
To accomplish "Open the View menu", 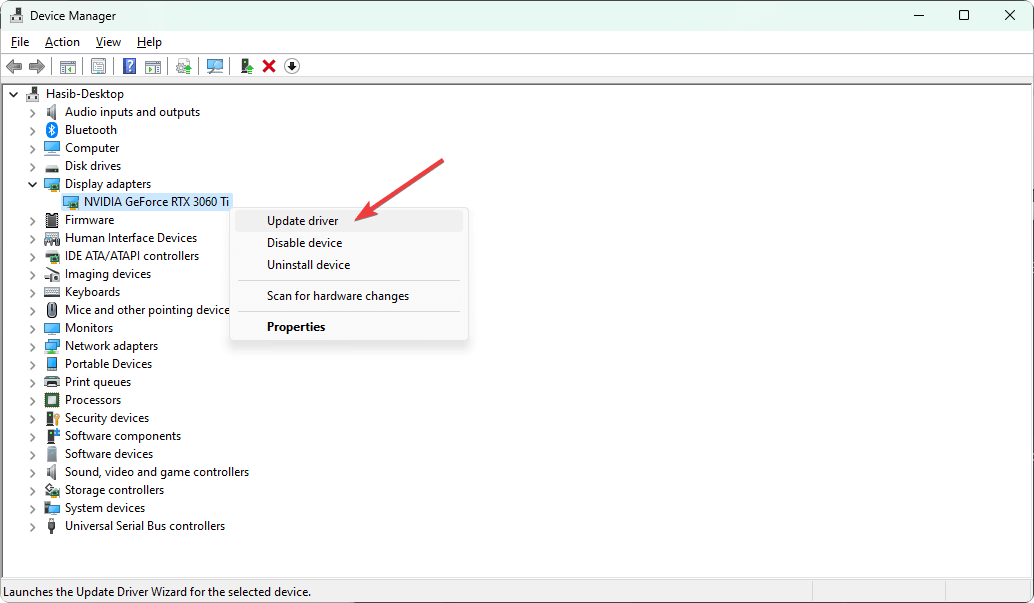I will pyautogui.click(x=108, y=42).
